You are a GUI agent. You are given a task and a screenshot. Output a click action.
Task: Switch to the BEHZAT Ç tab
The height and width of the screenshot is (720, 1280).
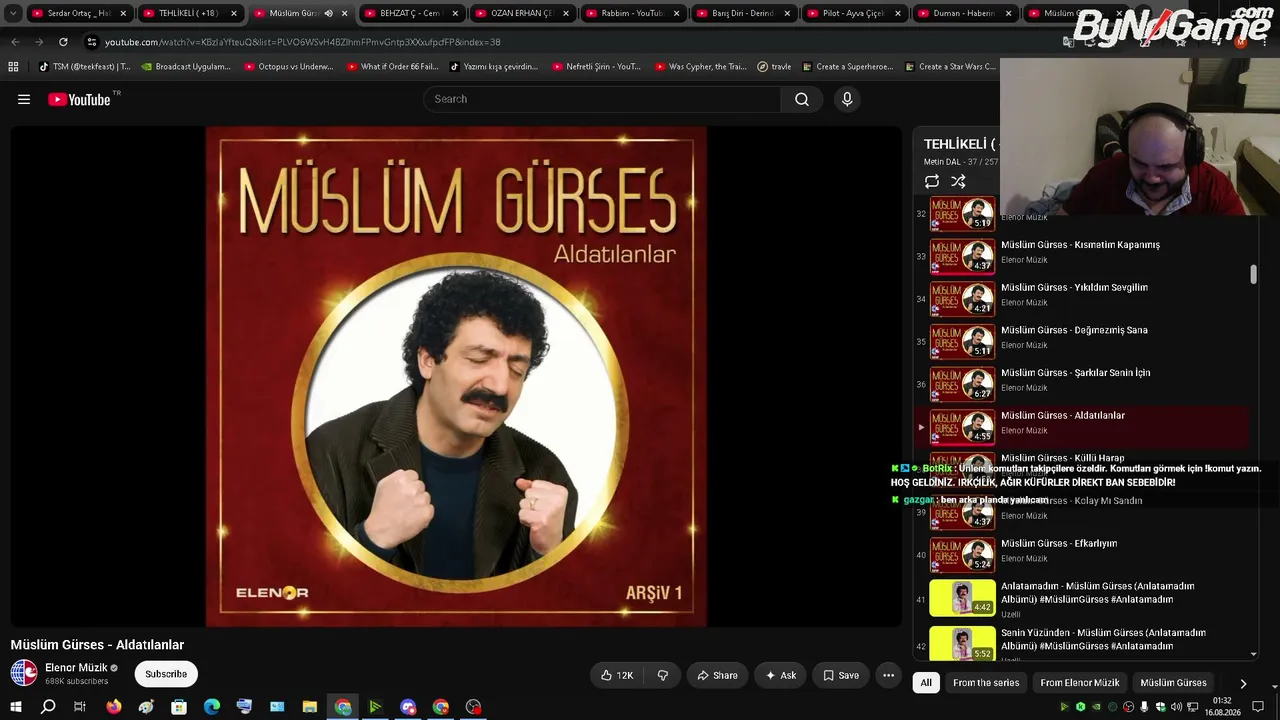[x=412, y=13]
